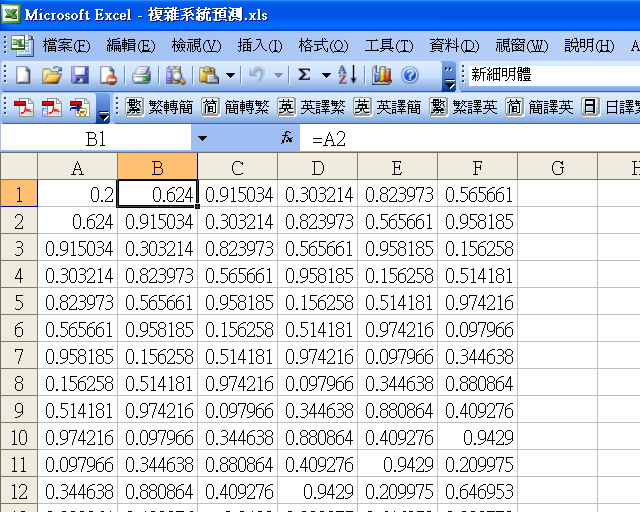Save the workbook with the floppy icon

click(80, 75)
